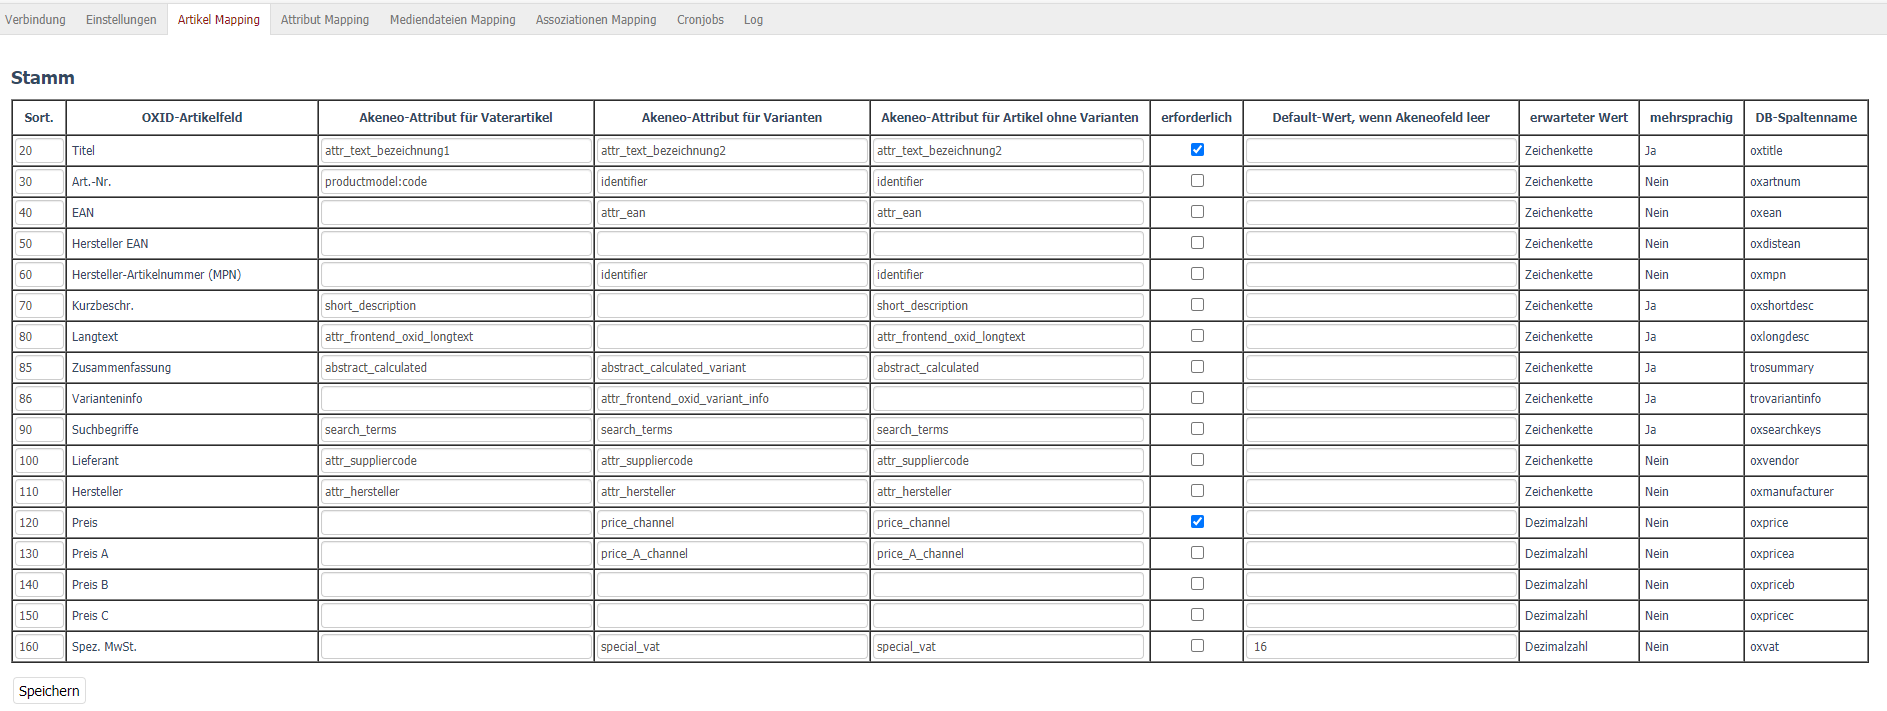The height and width of the screenshot is (711, 1887).
Task: Click the Speichern button
Action: (49, 691)
